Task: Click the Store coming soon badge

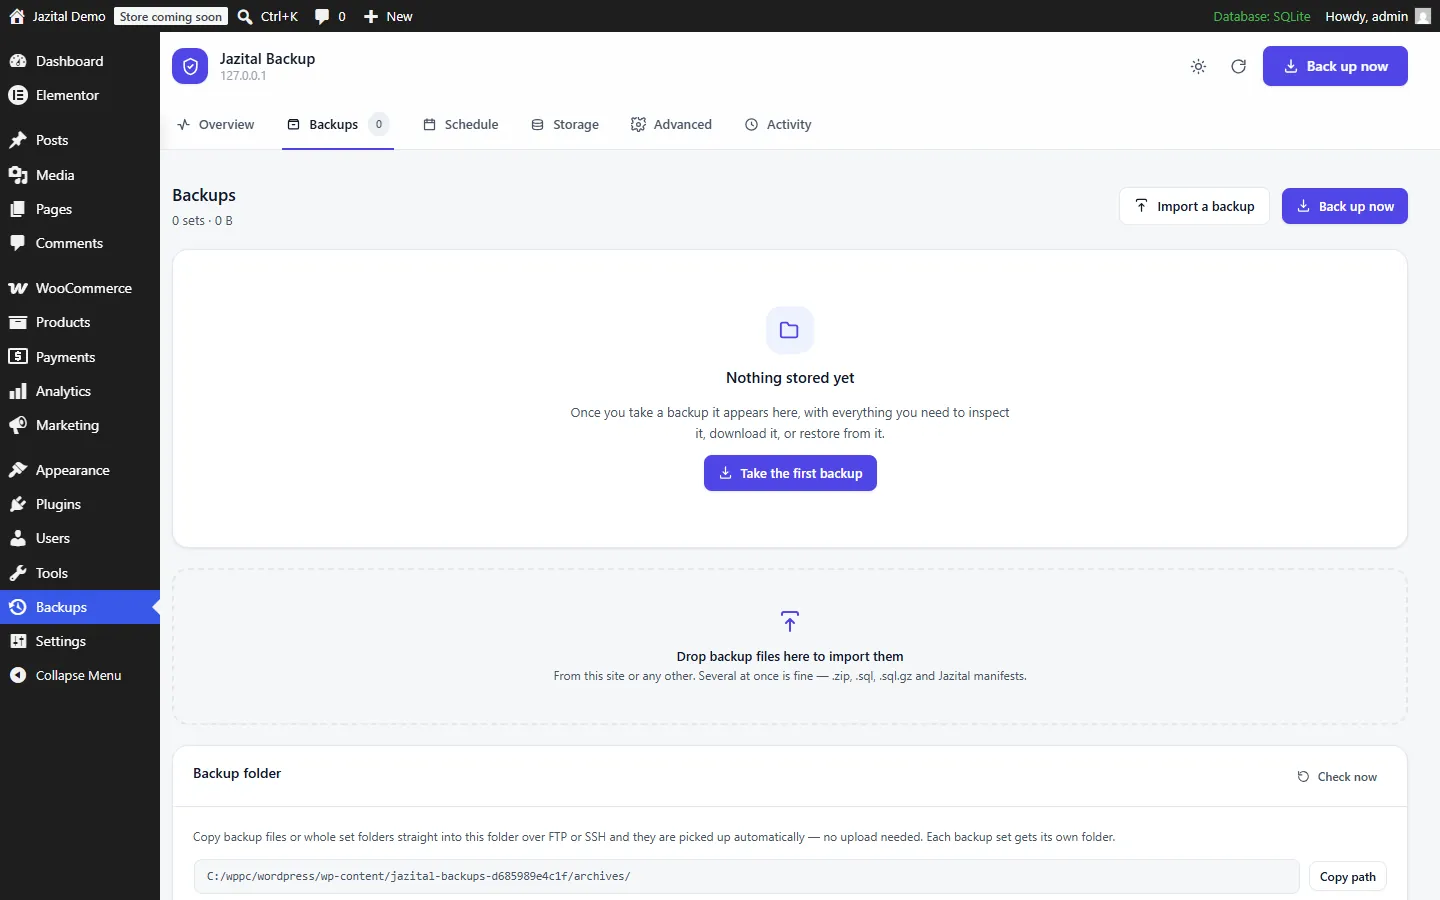Action: tap(171, 16)
